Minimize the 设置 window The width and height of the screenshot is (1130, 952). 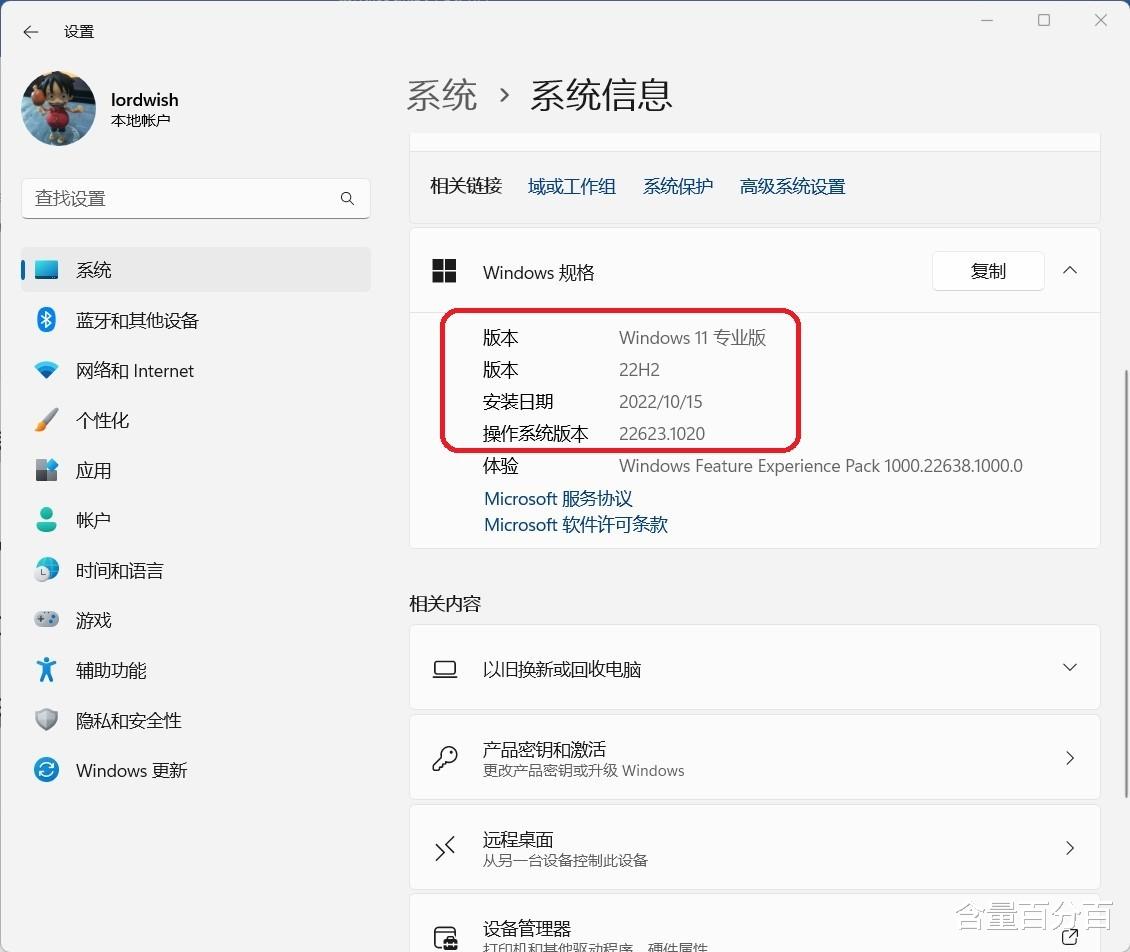click(987, 20)
